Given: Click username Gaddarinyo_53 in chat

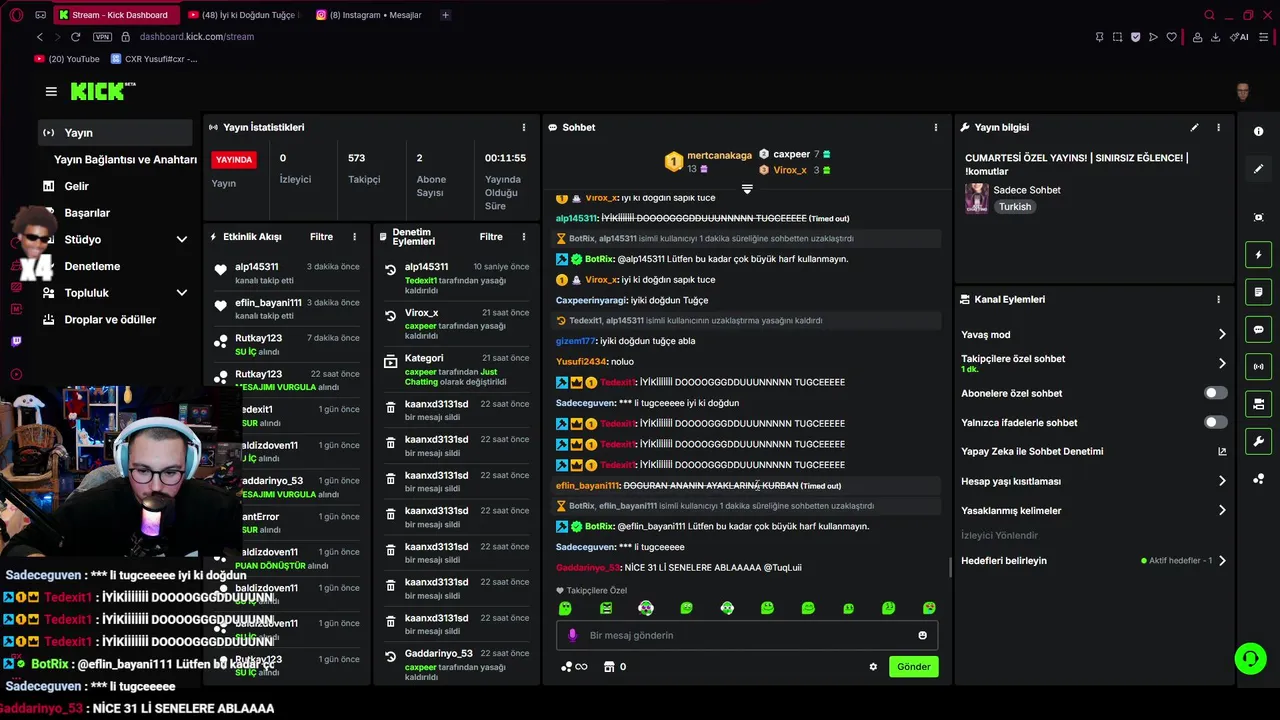Looking at the screenshot, I should tap(588, 568).
